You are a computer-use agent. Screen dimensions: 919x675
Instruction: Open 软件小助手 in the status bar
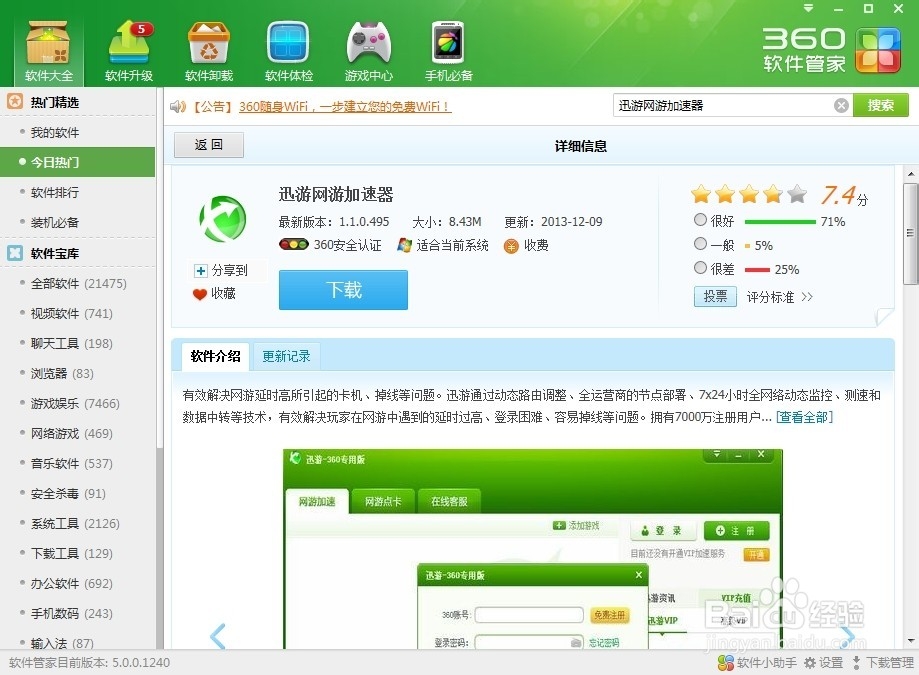pyautogui.click(x=757, y=663)
